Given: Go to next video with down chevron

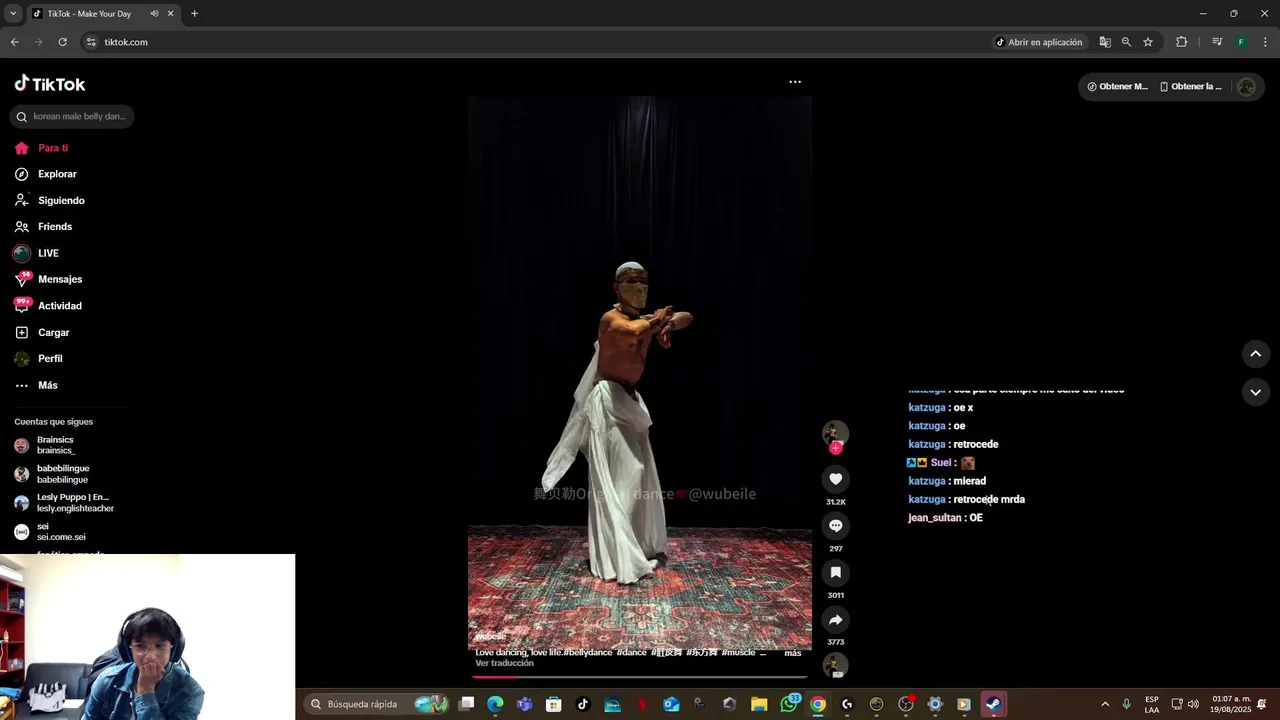Looking at the screenshot, I should (1256, 392).
